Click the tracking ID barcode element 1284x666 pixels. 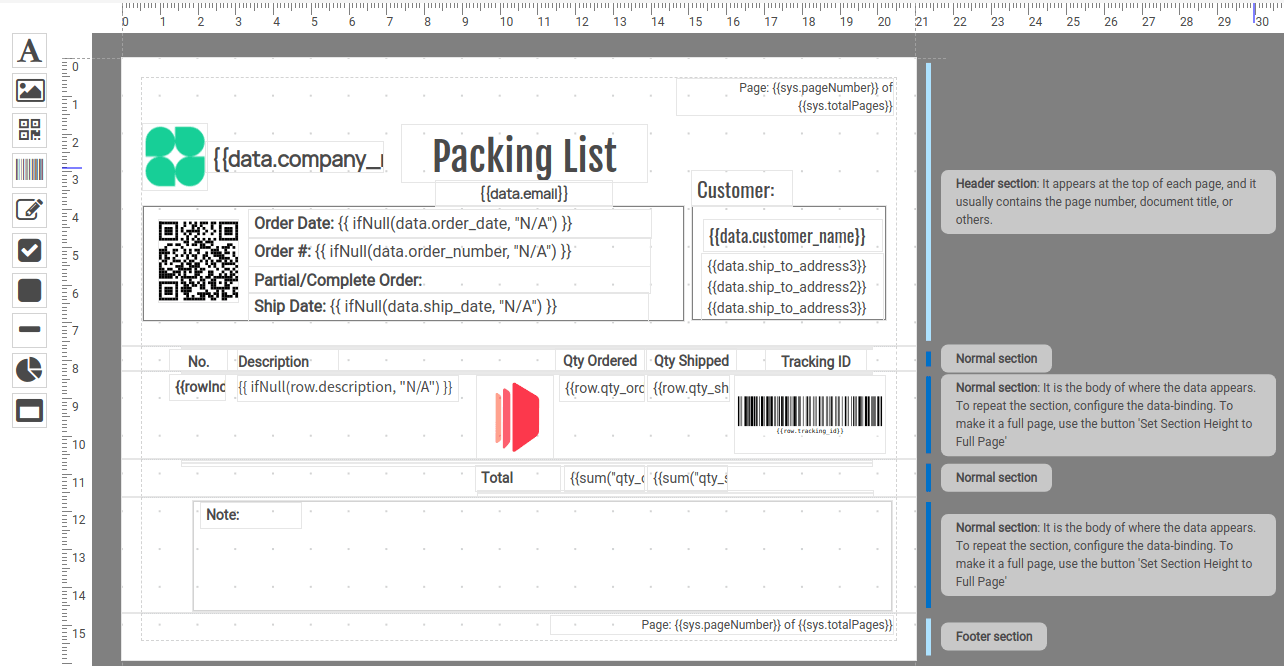[x=810, y=415]
